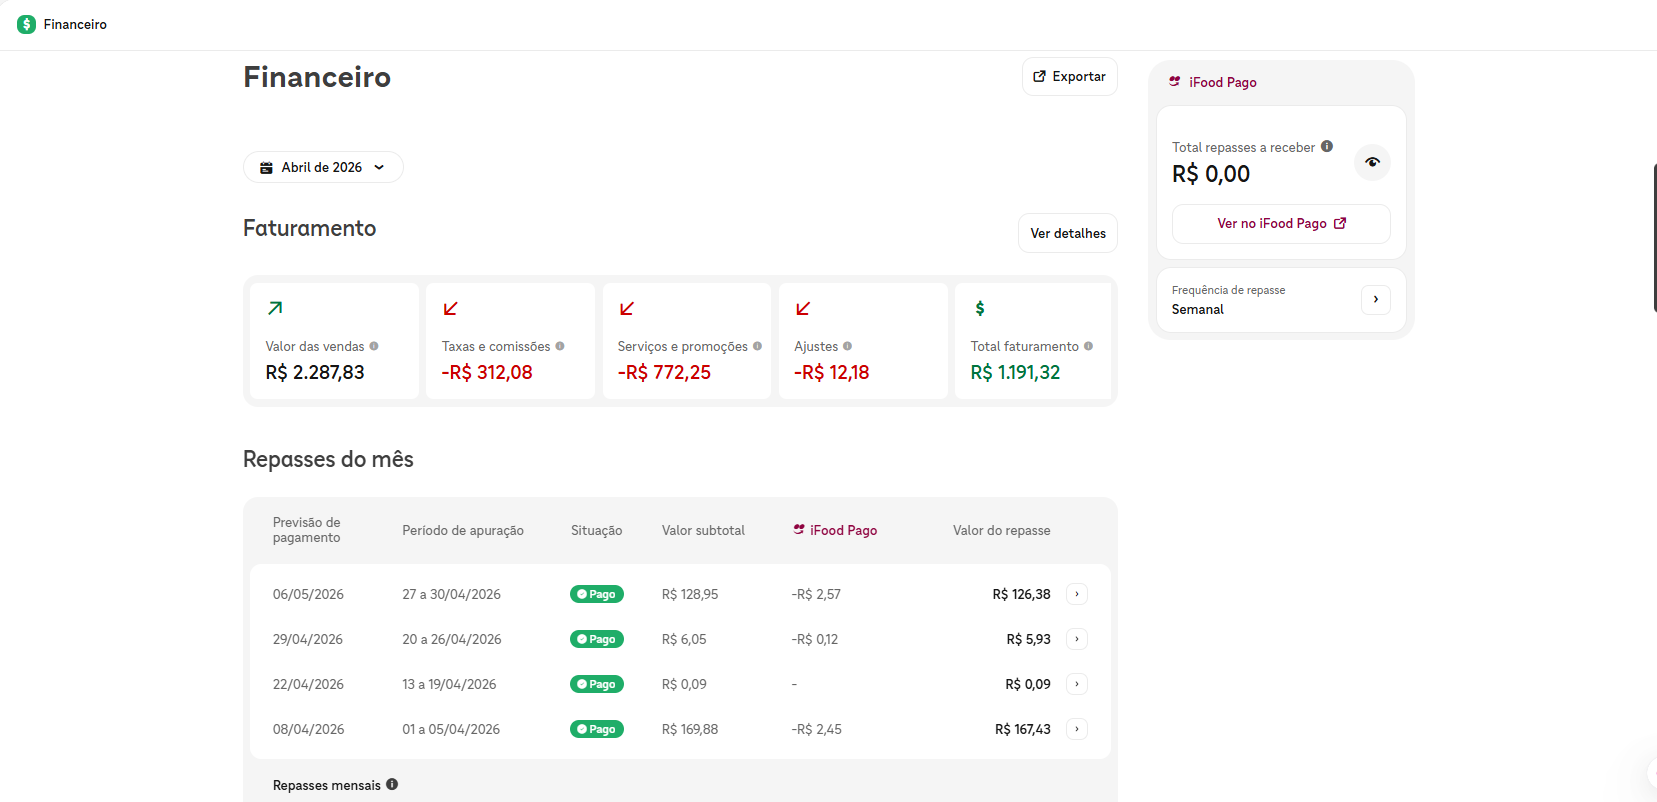Toggle eye icon to hide repasses balance

pyautogui.click(x=1372, y=162)
